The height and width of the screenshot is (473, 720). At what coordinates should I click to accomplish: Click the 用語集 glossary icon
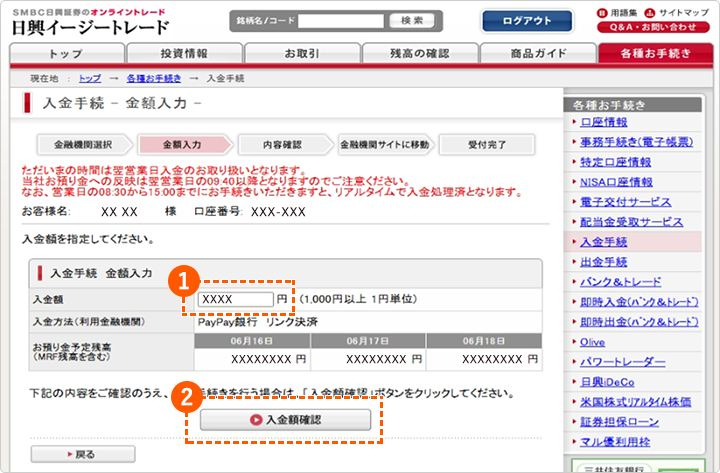pos(602,13)
